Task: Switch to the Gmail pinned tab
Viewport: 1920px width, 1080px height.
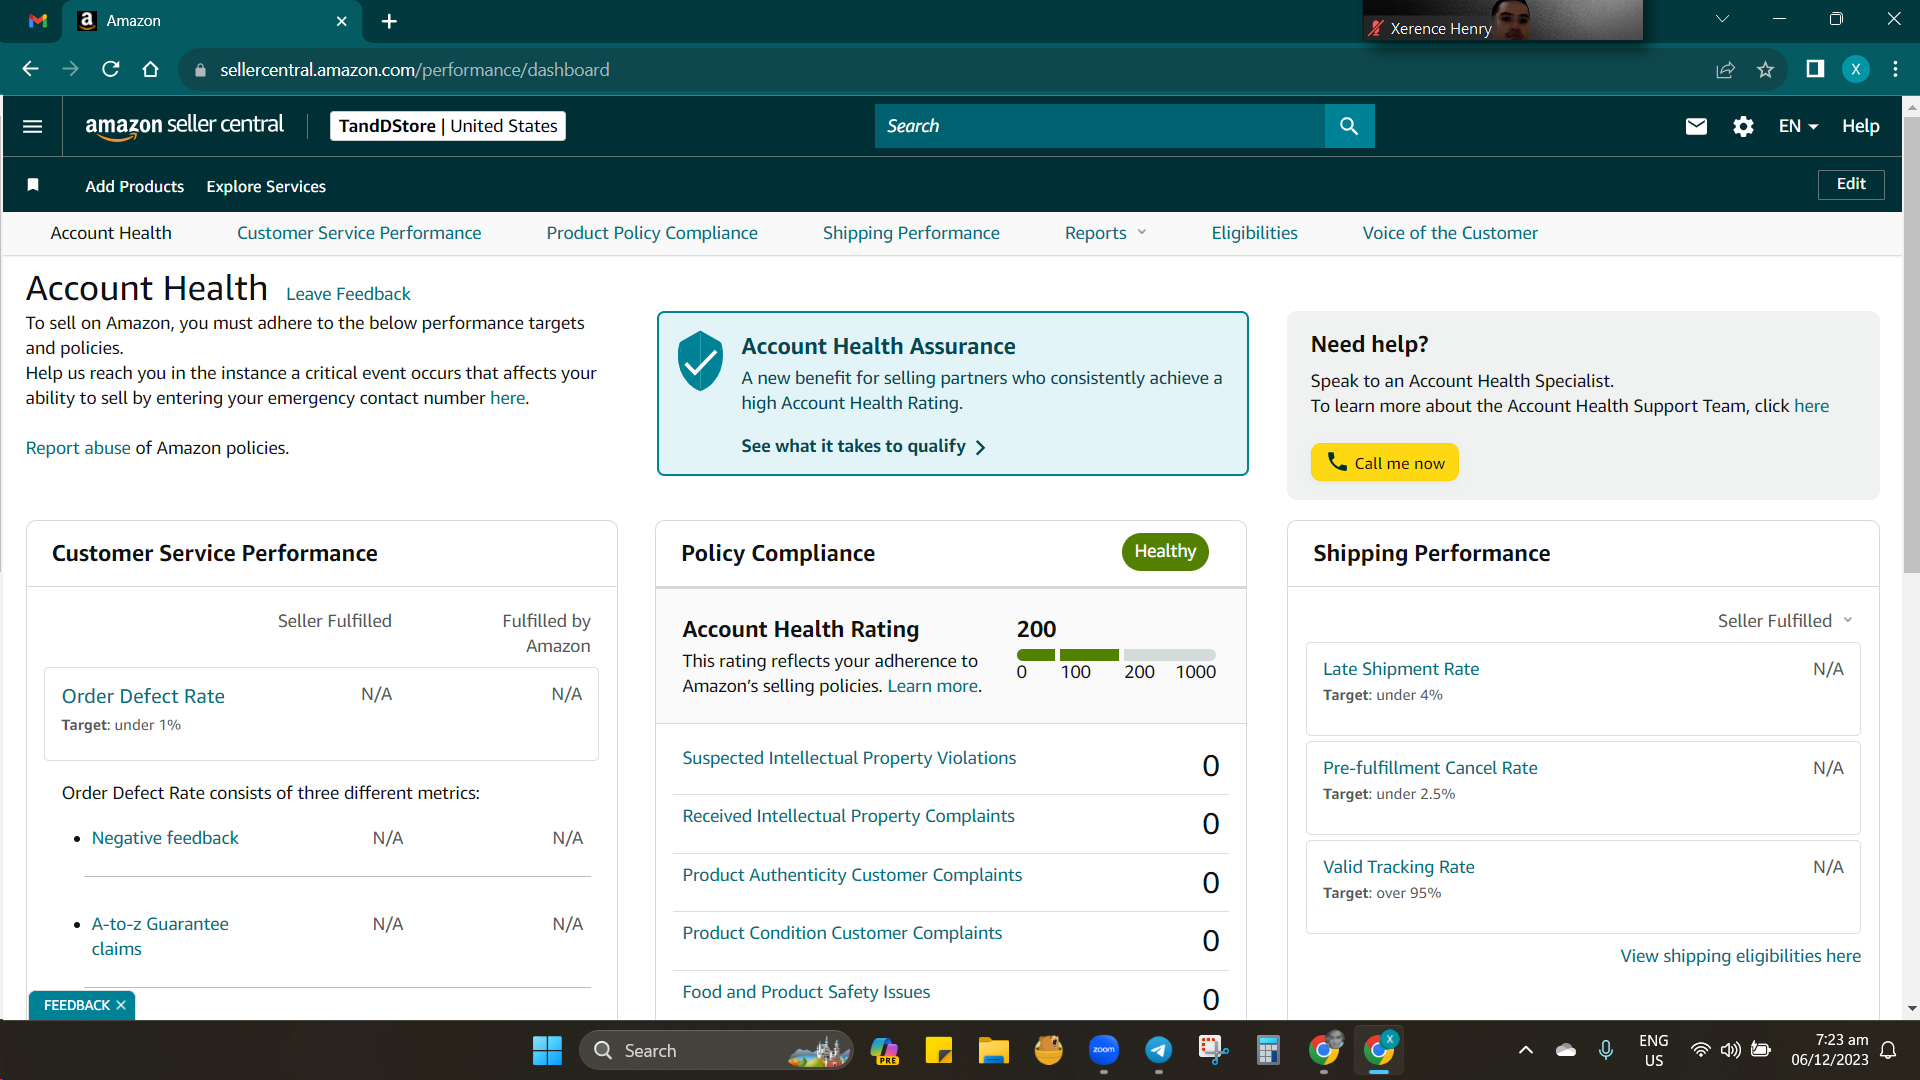Action: 38,21
